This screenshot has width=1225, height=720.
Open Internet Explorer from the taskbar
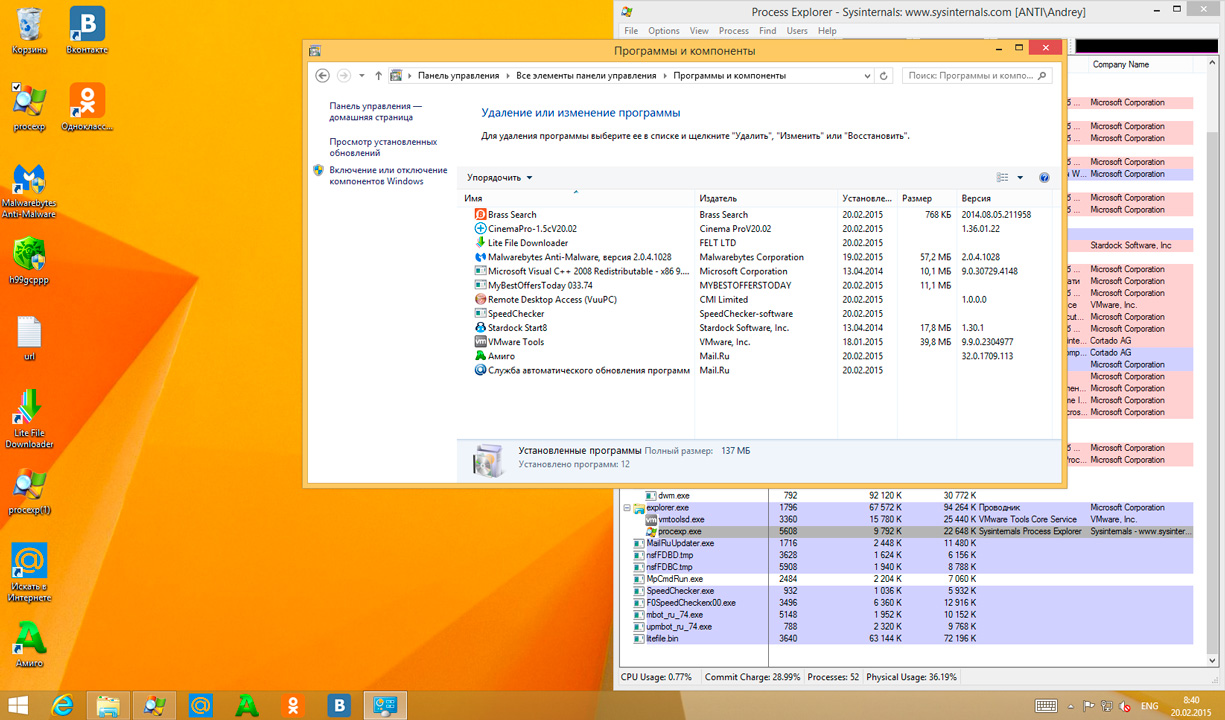point(62,706)
